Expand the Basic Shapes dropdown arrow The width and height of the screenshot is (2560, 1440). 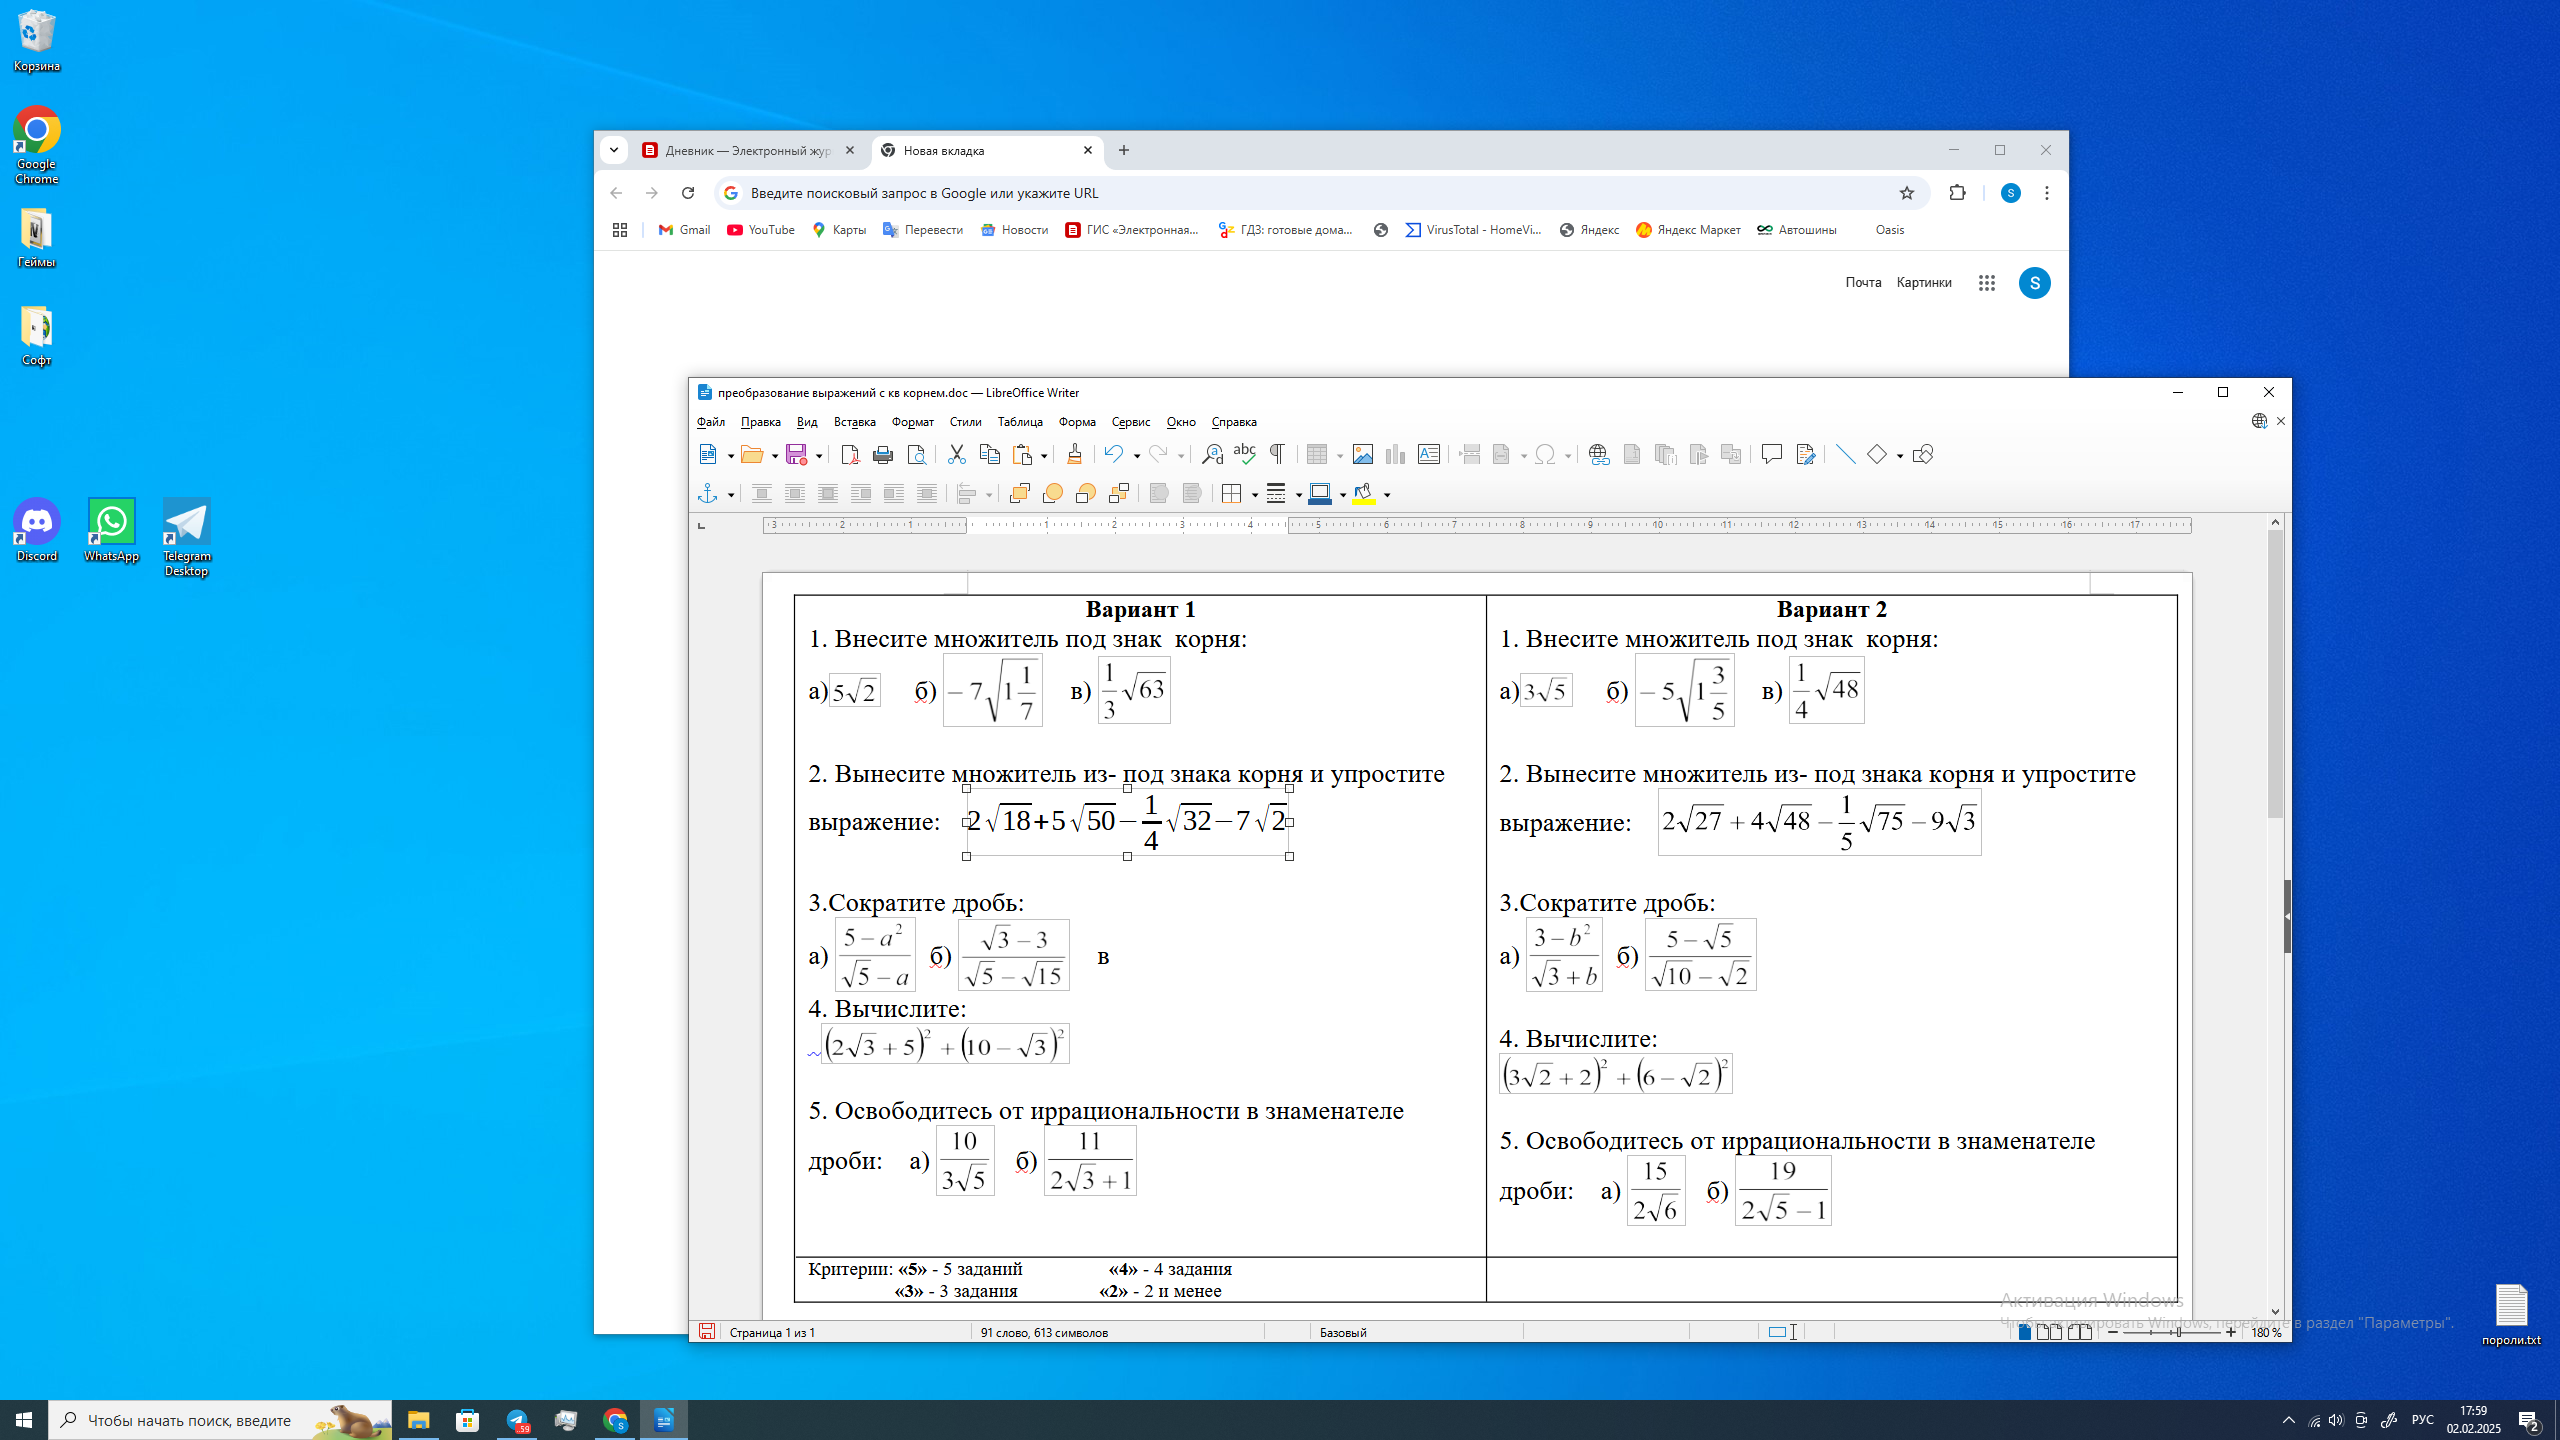click(1899, 456)
